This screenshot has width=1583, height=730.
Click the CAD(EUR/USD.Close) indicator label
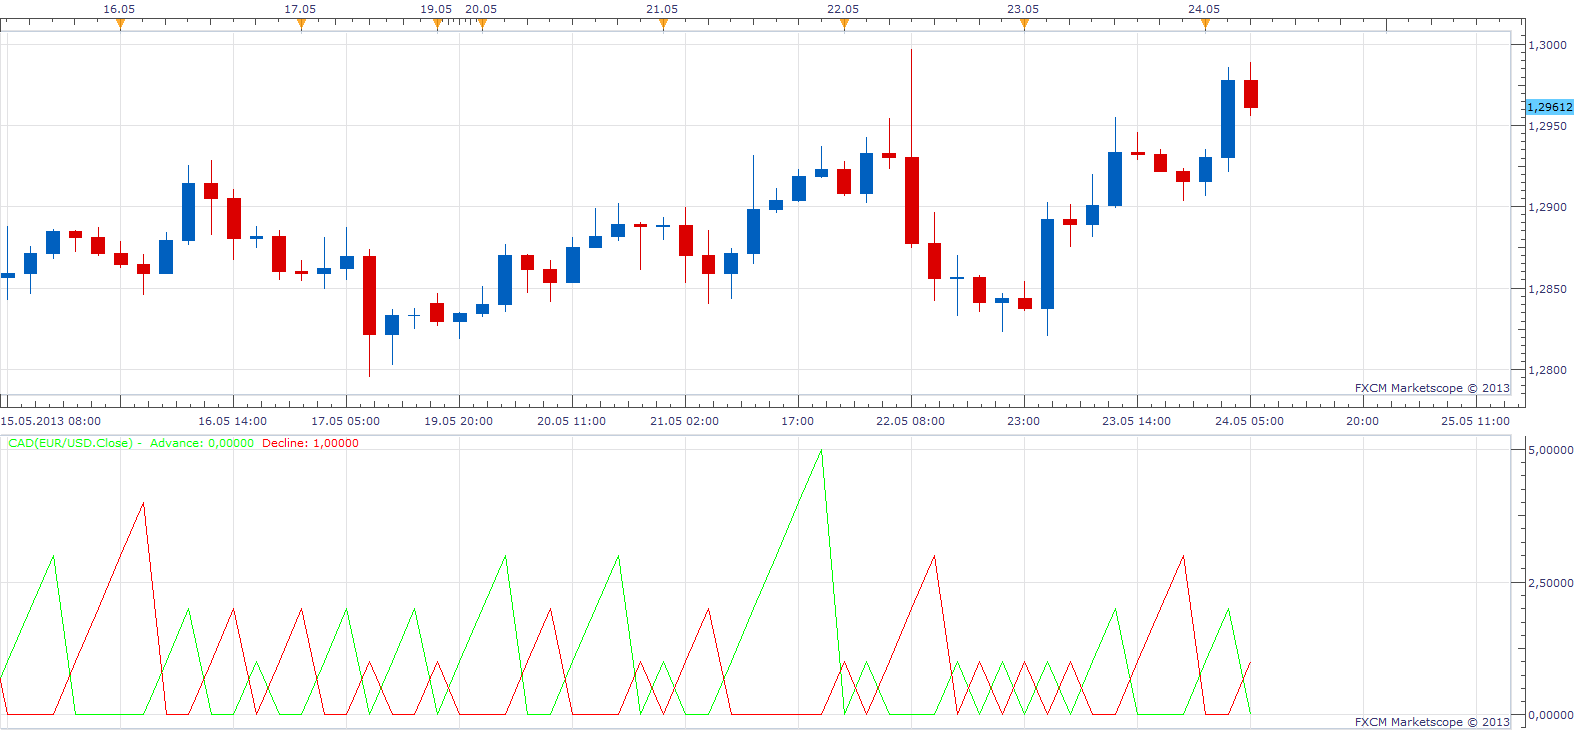pos(70,443)
